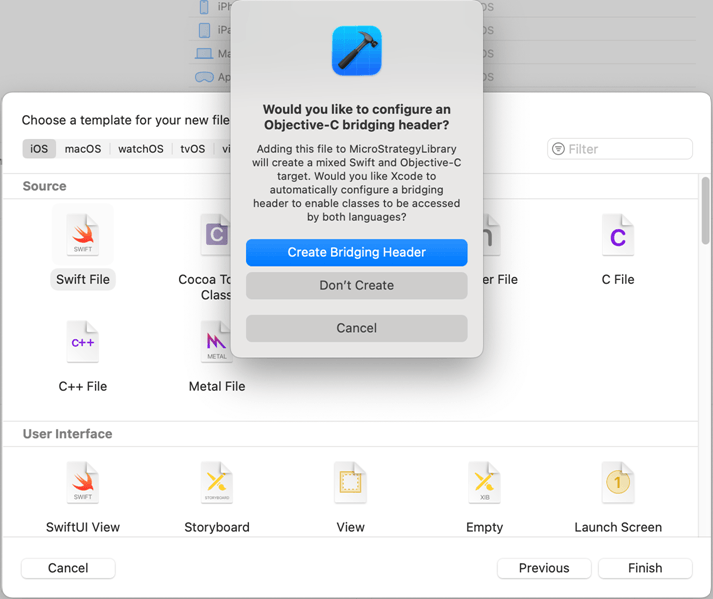Click the Storyboard label
713x599 pixels.
click(x=217, y=527)
